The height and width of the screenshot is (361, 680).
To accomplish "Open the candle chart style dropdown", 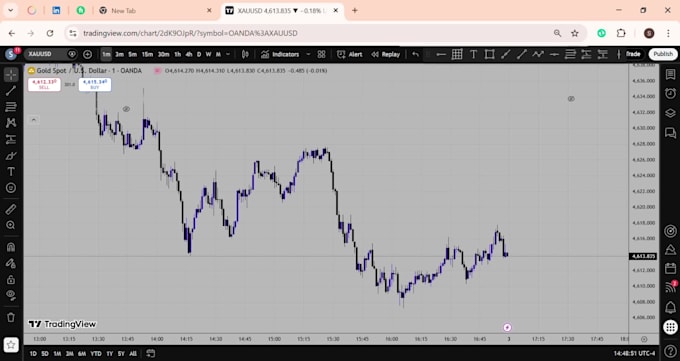I will pos(245,54).
